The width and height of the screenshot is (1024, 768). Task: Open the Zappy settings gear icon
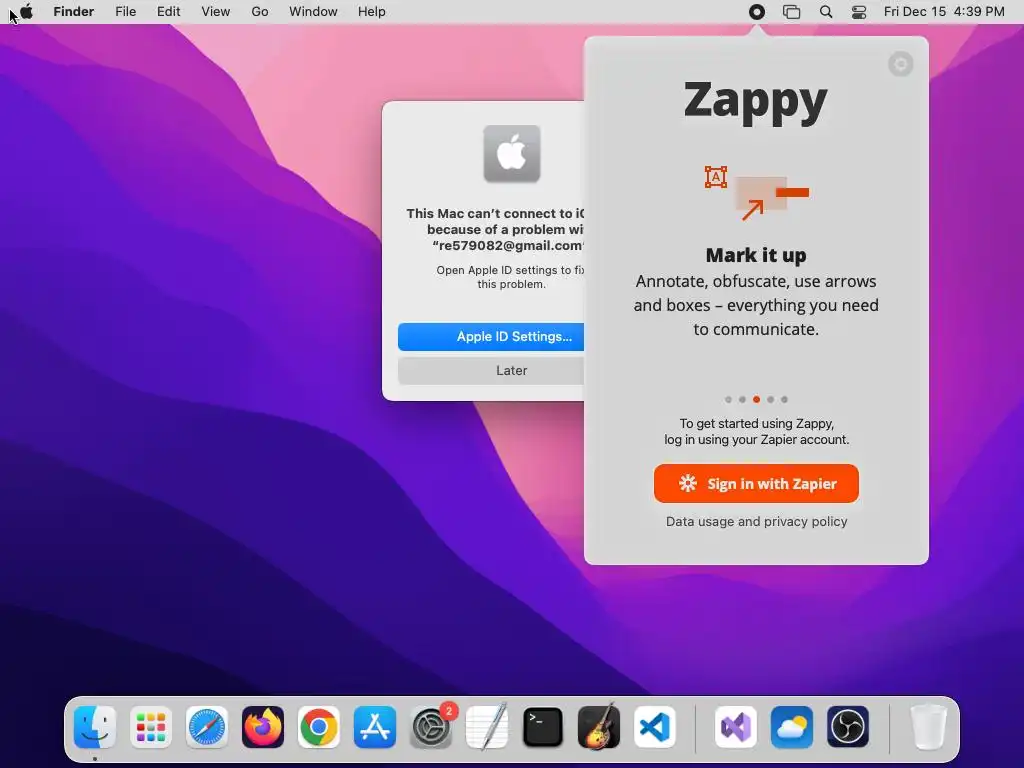point(901,64)
